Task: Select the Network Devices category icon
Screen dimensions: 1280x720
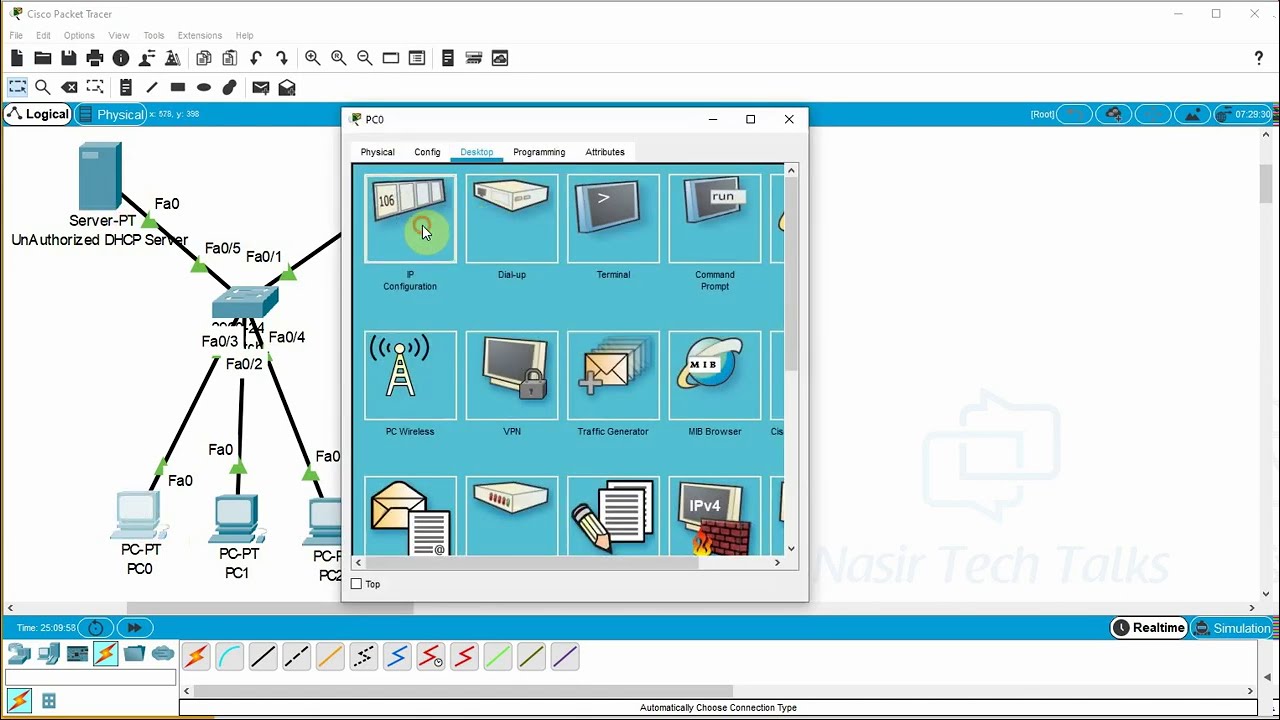Action: [x=19, y=654]
